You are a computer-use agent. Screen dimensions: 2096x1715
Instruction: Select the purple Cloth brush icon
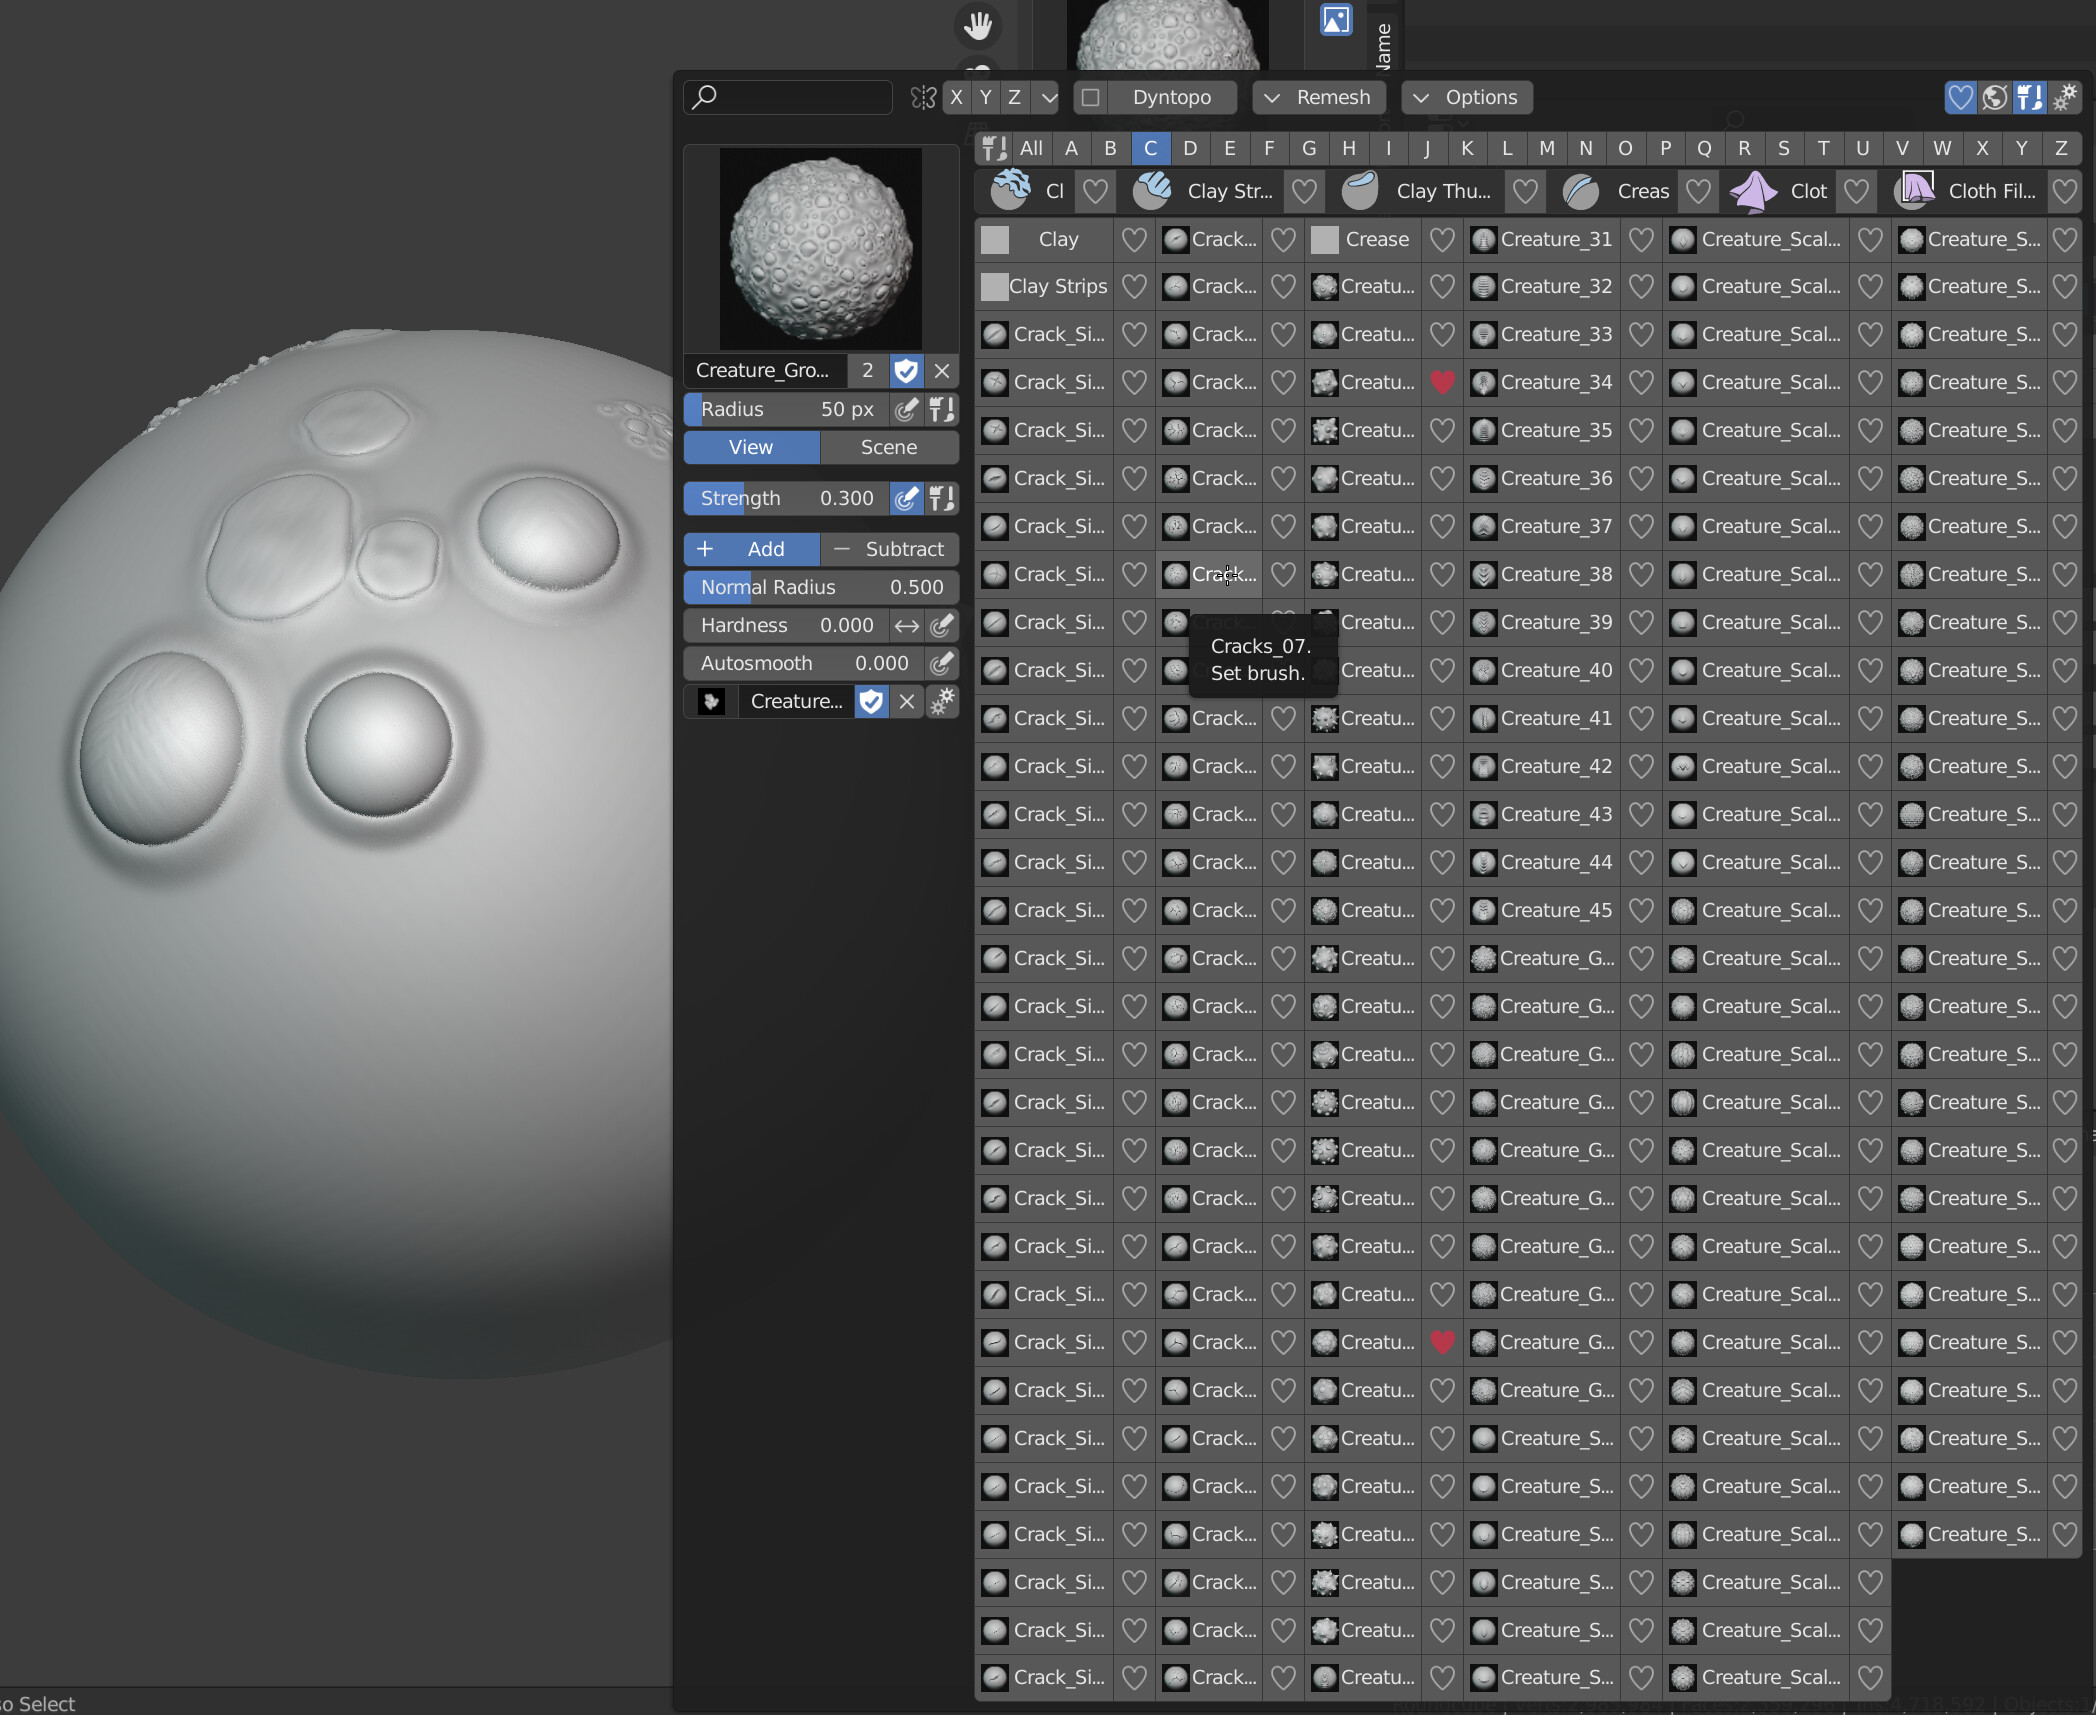pos(1753,190)
